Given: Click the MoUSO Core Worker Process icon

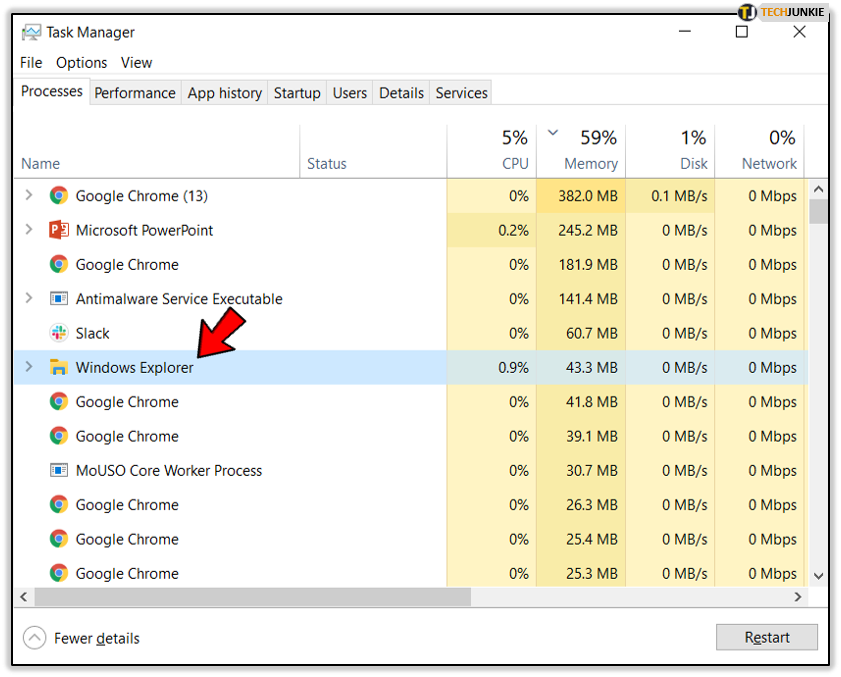Looking at the screenshot, I should click(59, 470).
